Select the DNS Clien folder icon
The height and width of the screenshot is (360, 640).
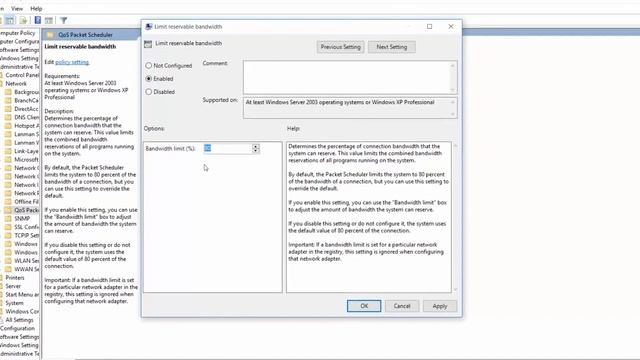8,117
